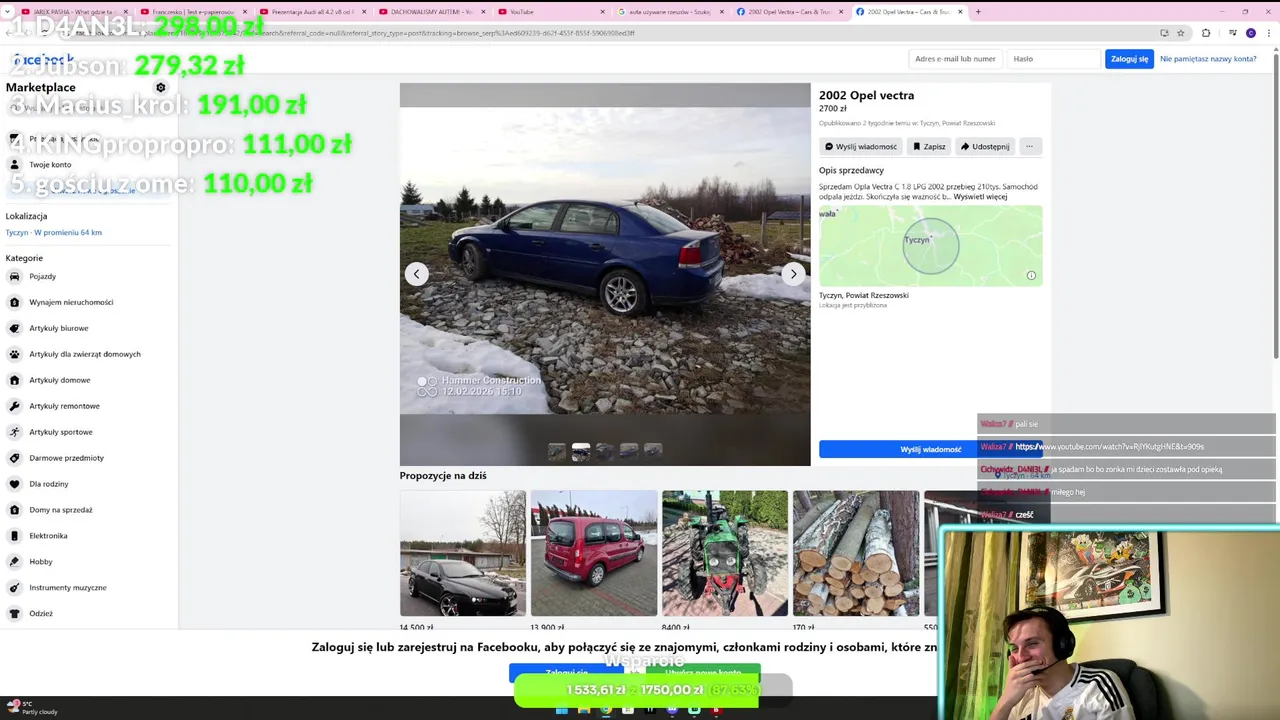This screenshot has height=720, width=1280.
Task: Select third photo thumbnail in carousel
Action: point(605,452)
